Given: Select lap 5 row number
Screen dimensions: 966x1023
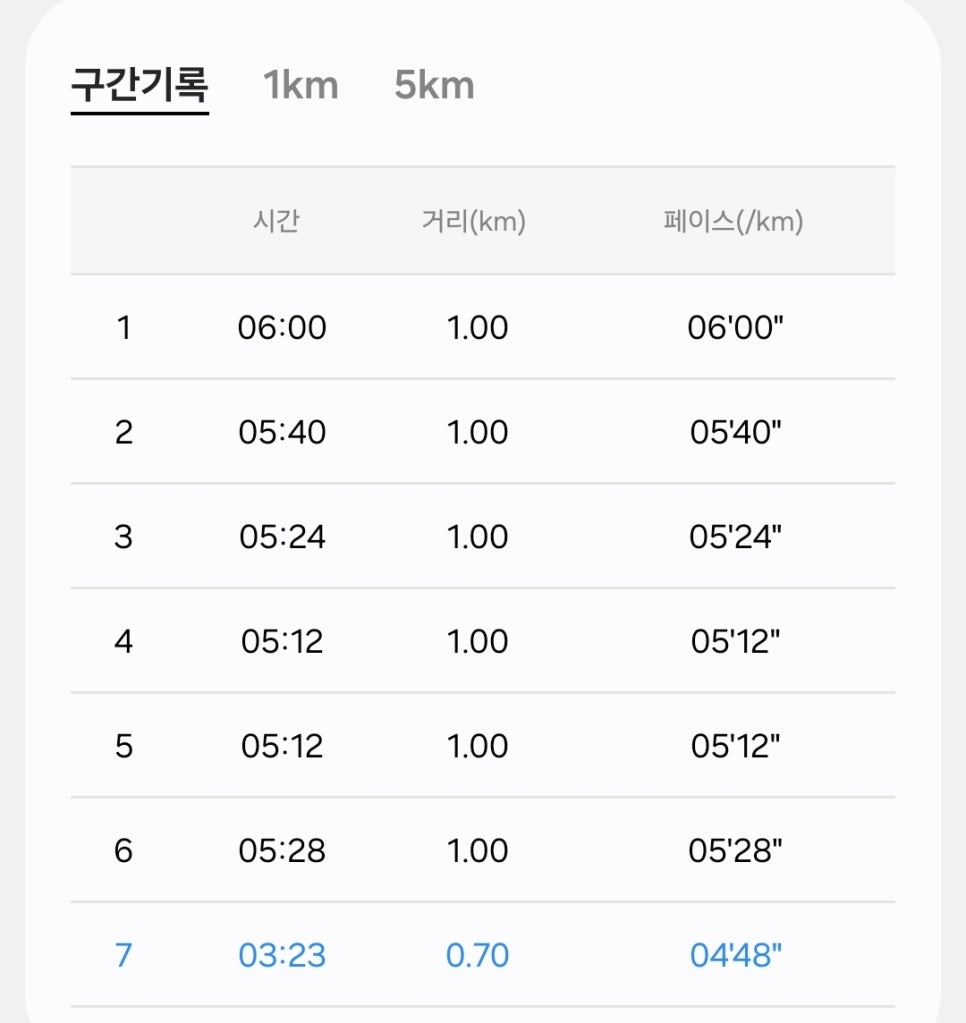Looking at the screenshot, I should pos(123,746).
